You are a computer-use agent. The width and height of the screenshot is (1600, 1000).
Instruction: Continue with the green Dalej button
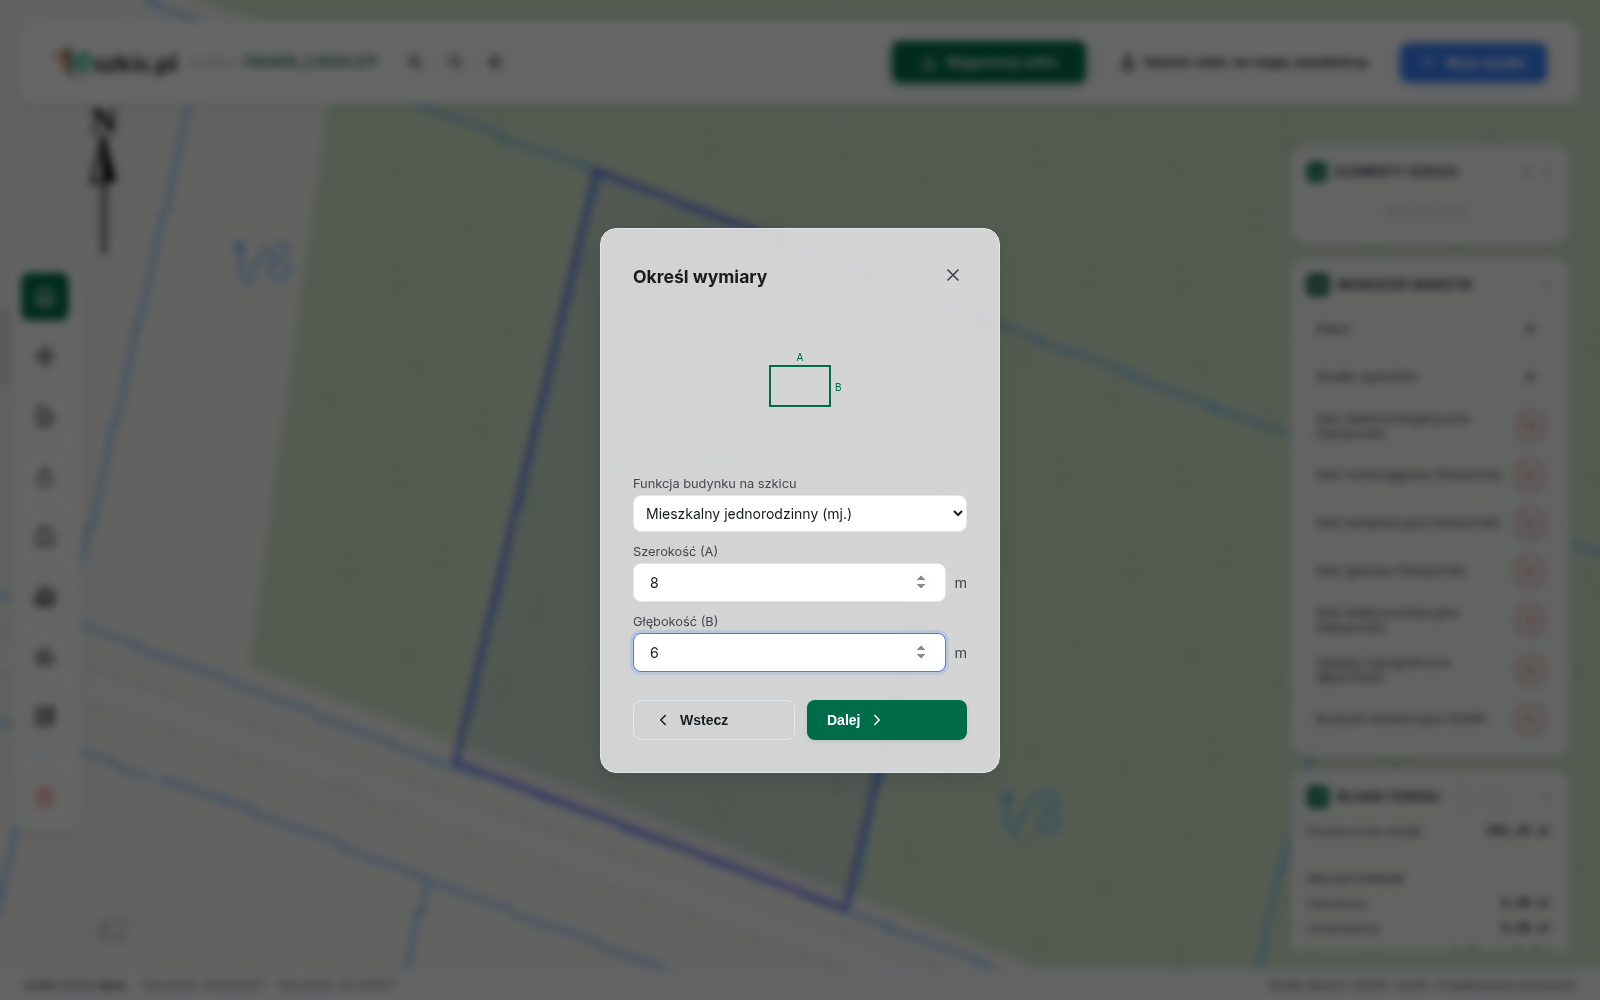coord(887,720)
